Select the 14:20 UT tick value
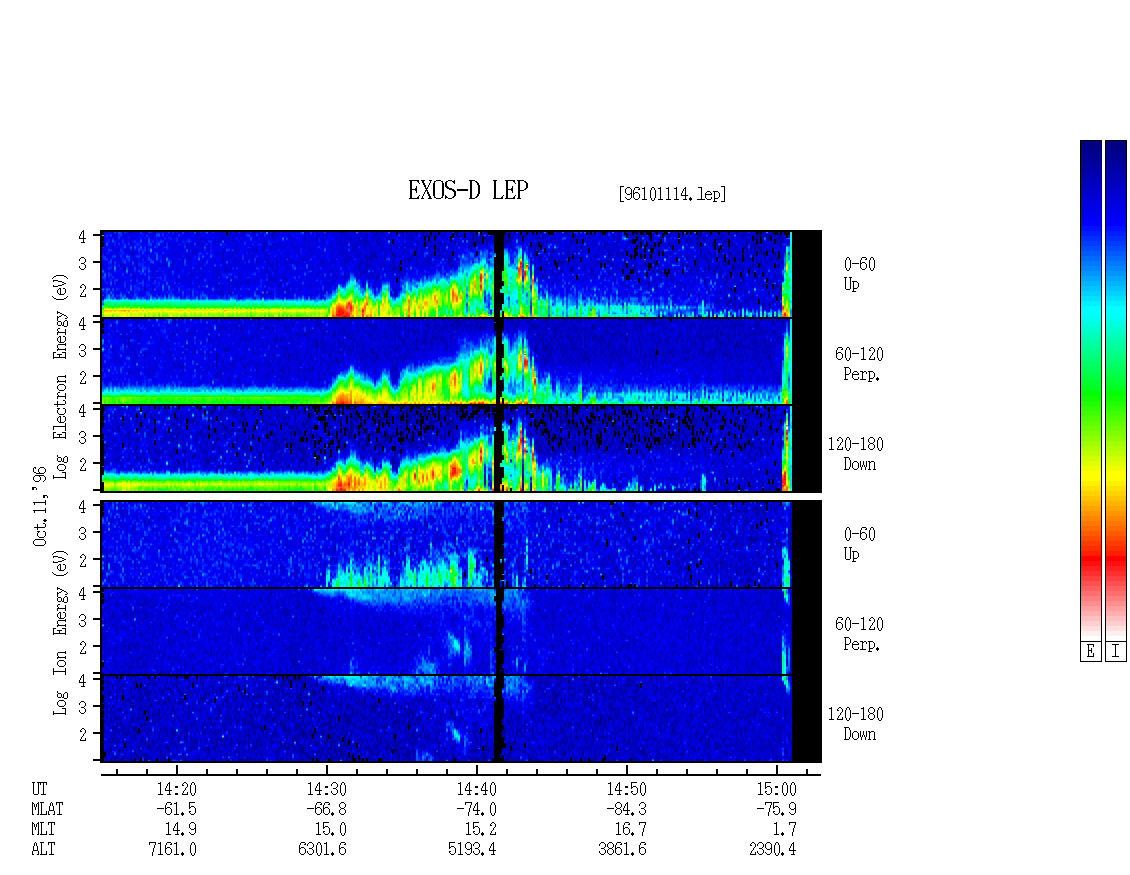Screen dimensions: 1130x875 [177, 789]
